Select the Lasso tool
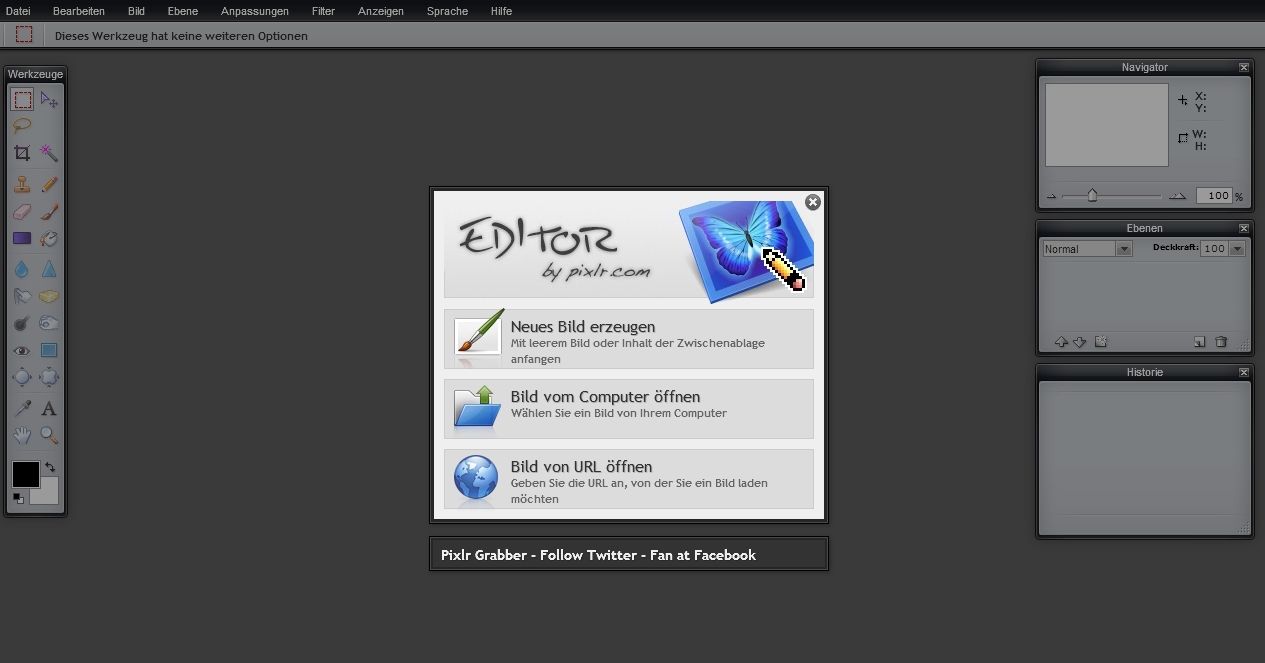This screenshot has height=663, width=1265. 22,126
